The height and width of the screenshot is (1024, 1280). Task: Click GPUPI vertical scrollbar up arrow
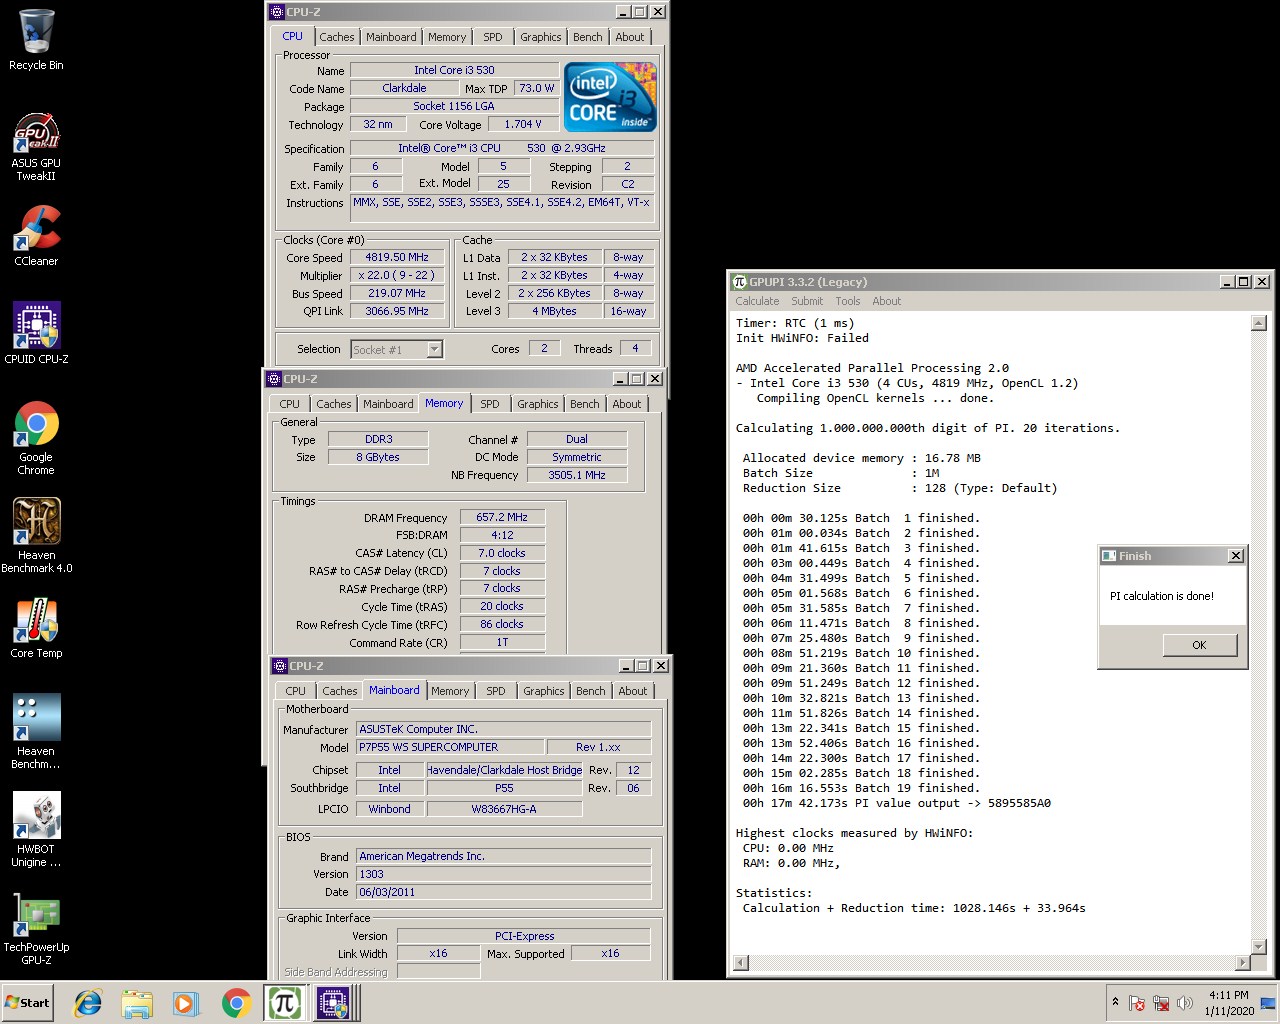tap(1259, 323)
